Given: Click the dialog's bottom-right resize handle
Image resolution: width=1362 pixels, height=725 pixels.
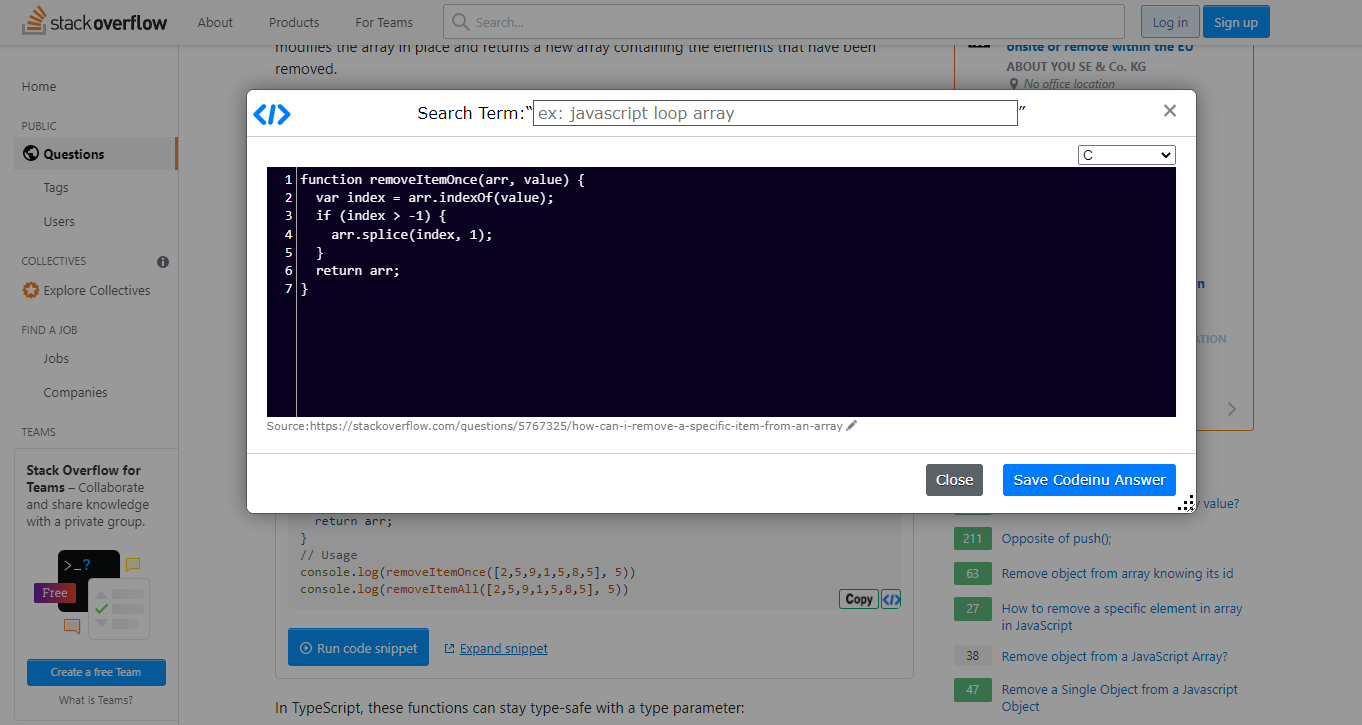Looking at the screenshot, I should (x=1185, y=503).
